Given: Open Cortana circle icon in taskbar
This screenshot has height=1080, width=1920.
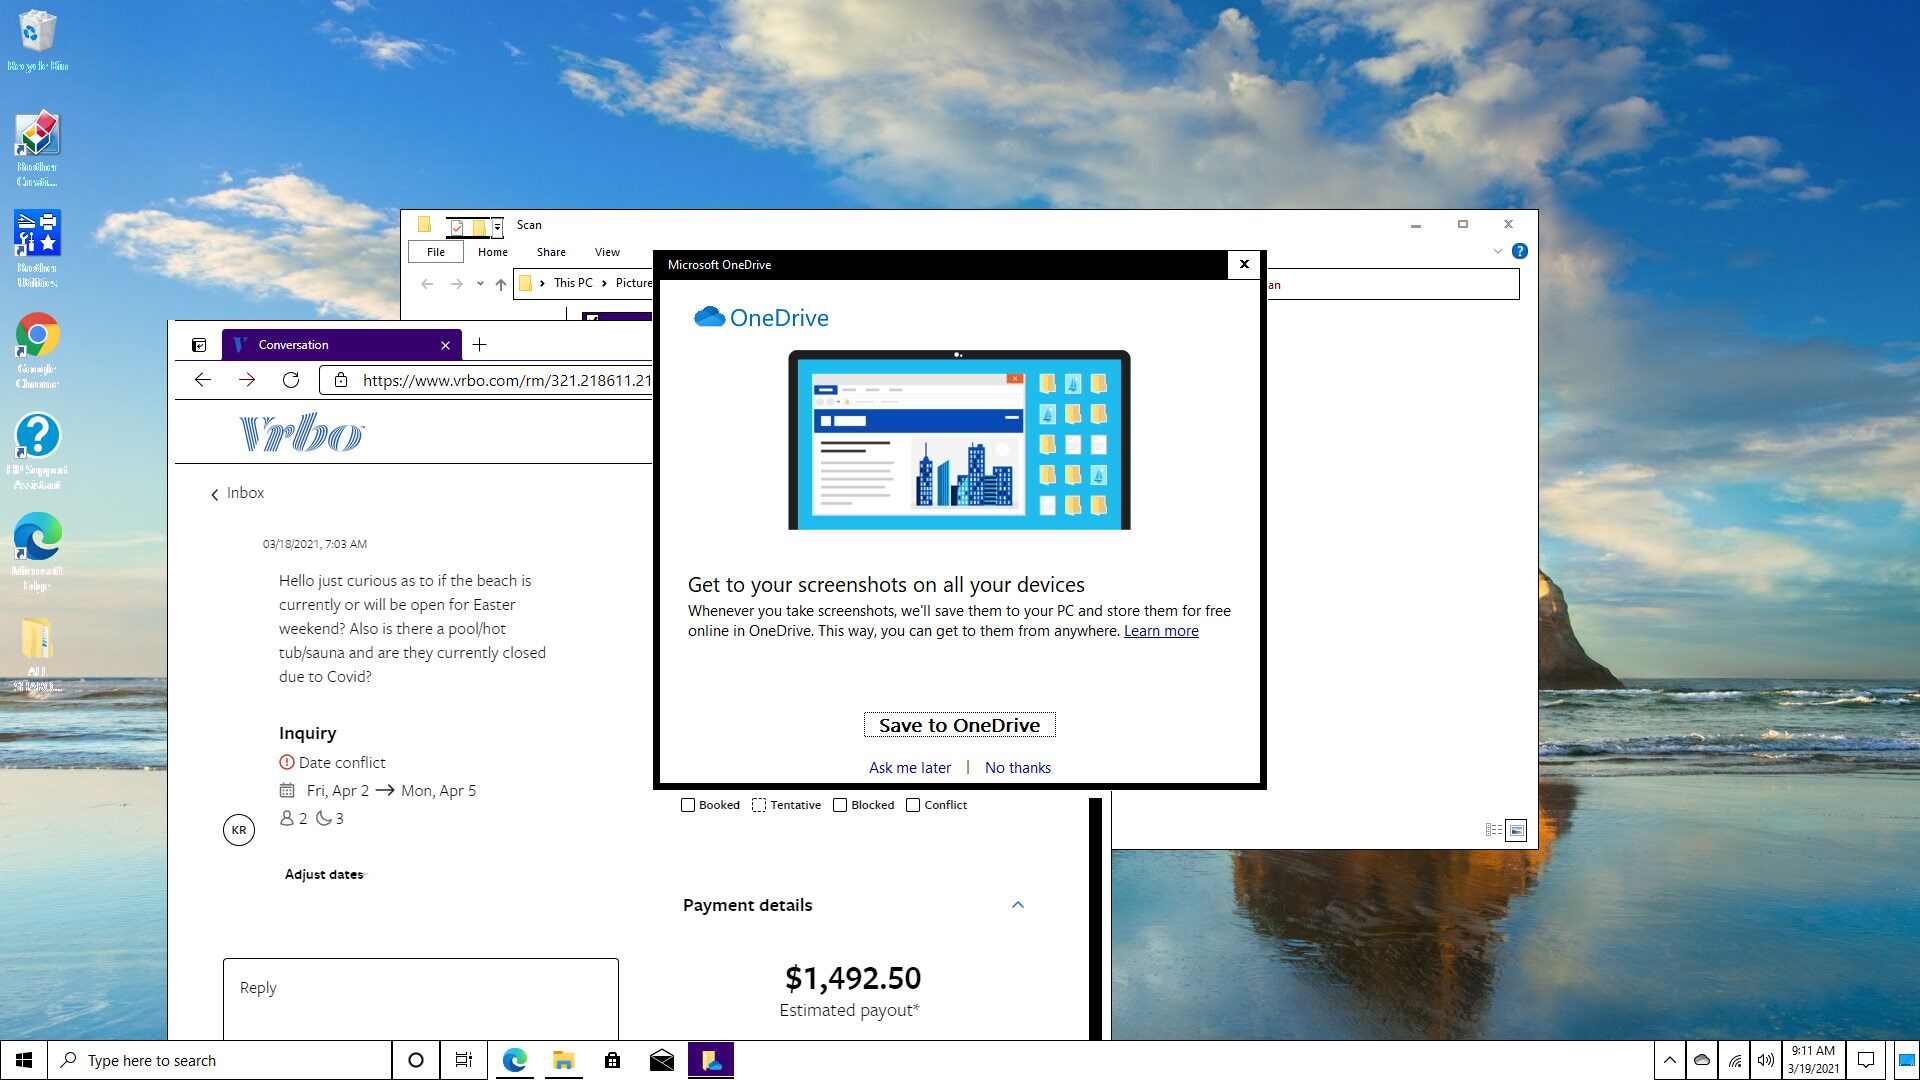Looking at the screenshot, I should (x=416, y=1060).
